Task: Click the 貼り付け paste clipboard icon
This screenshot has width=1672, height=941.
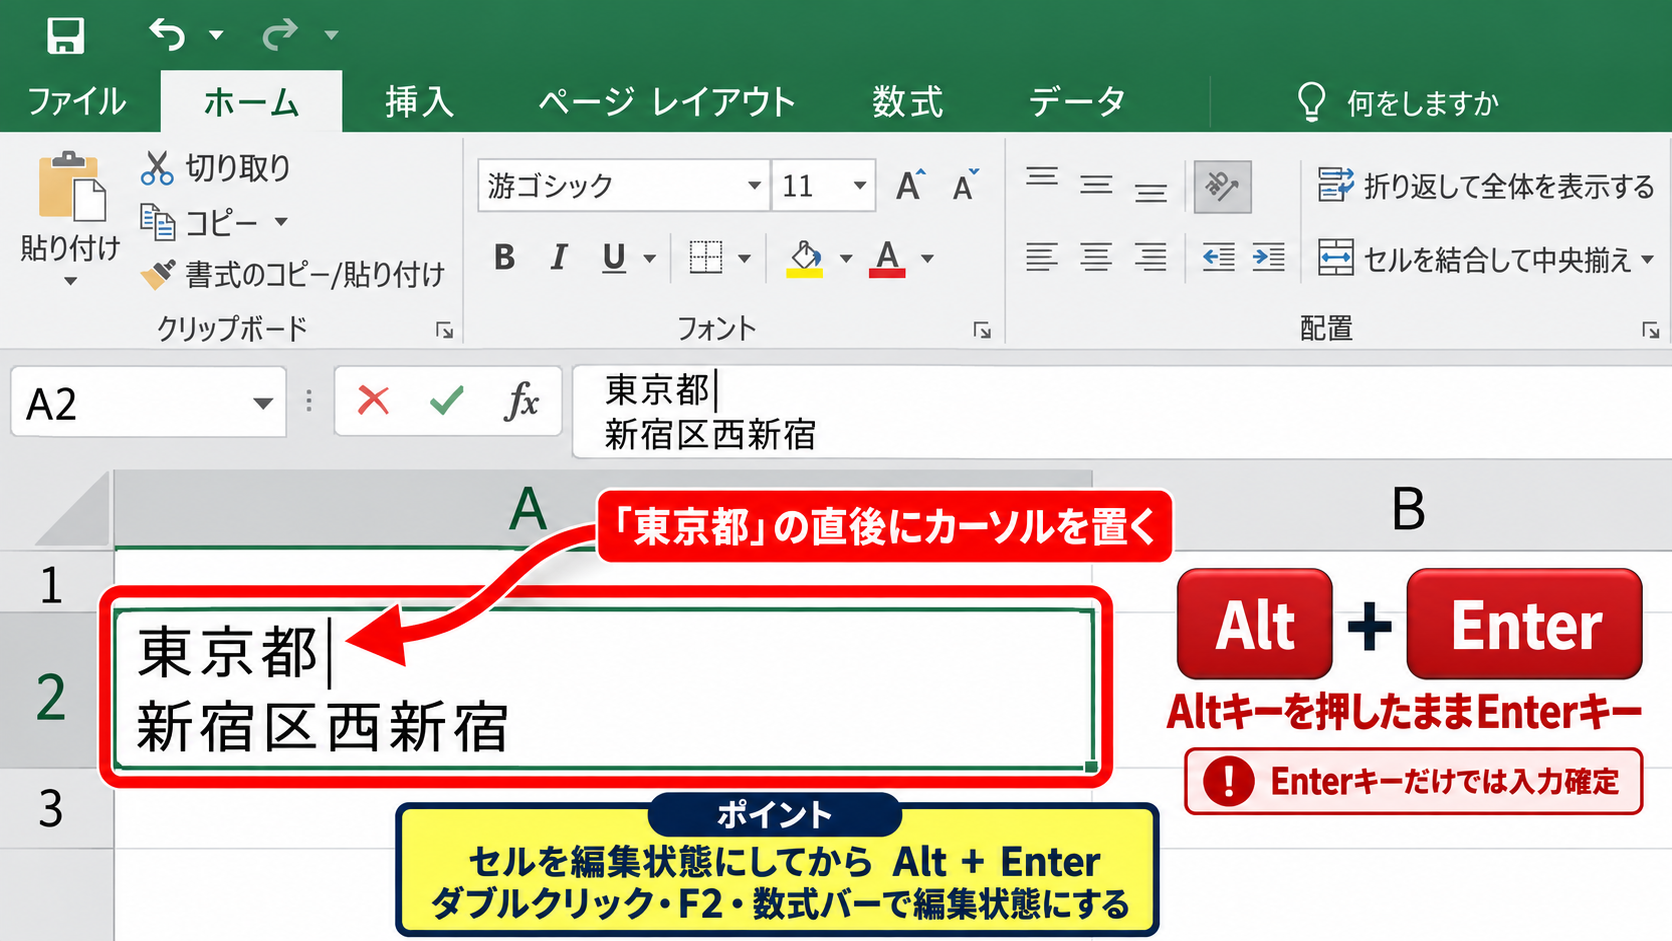Action: tap(71, 187)
